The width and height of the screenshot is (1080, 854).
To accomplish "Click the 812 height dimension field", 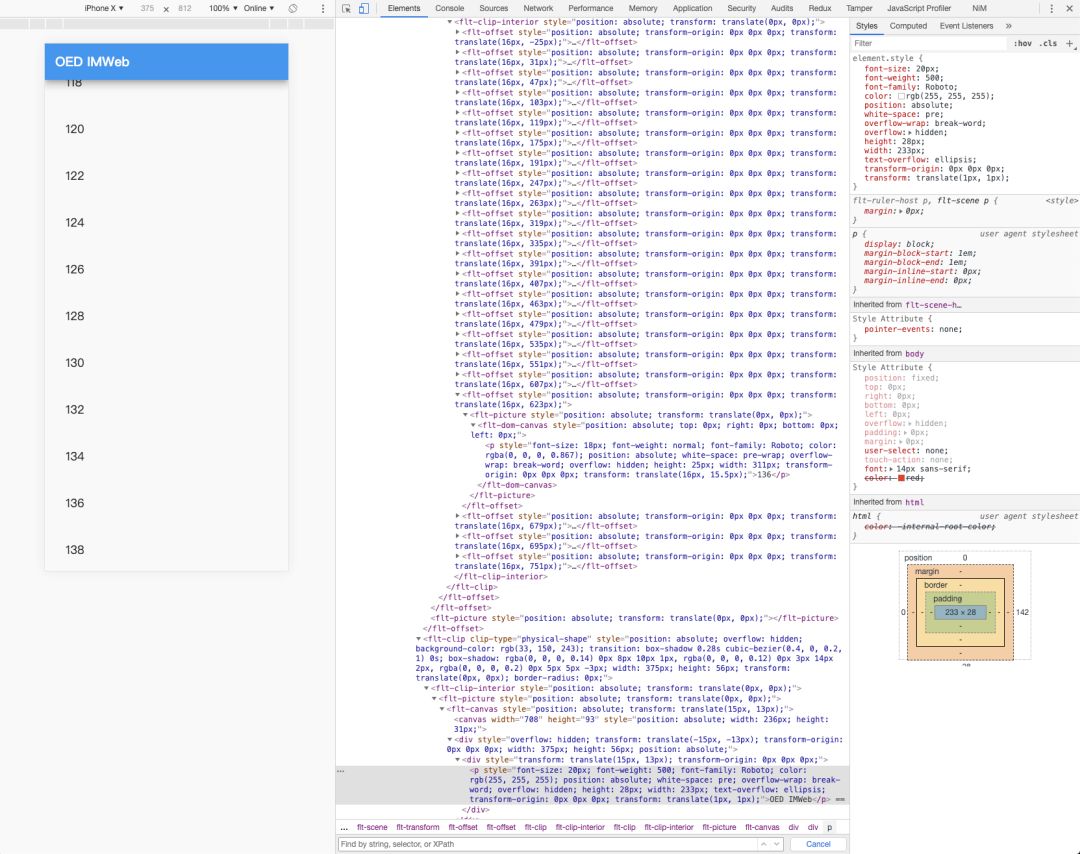I will pyautogui.click(x=185, y=8).
